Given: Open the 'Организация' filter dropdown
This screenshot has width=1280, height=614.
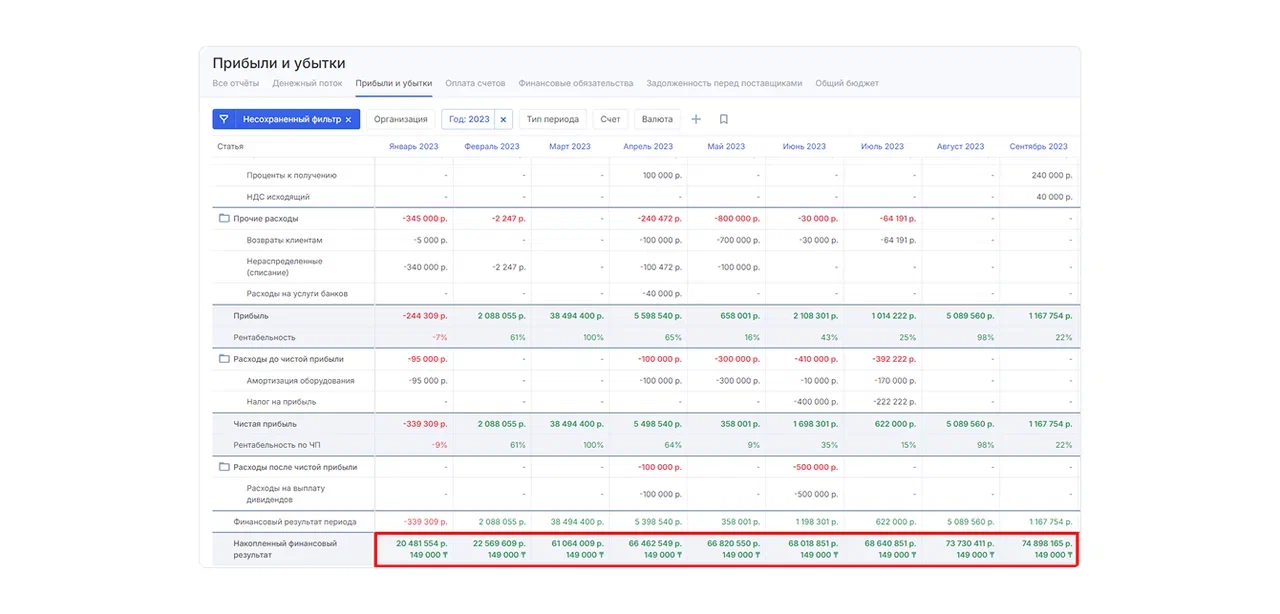Looking at the screenshot, I should [400, 119].
